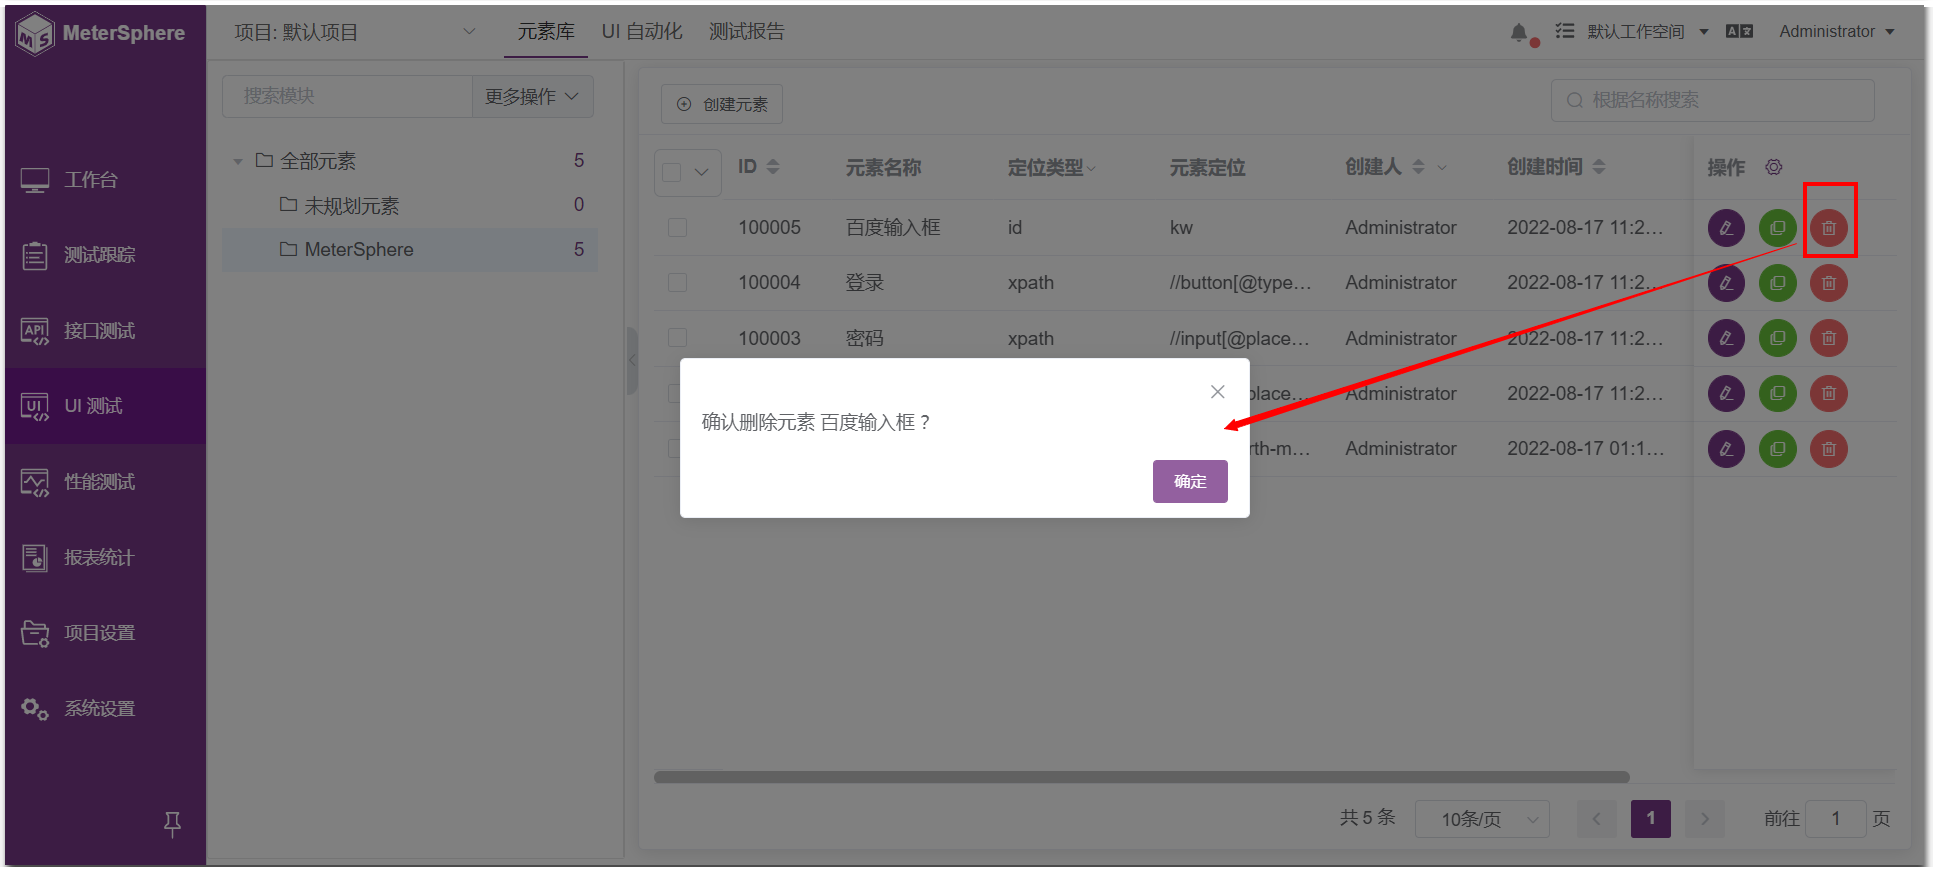The width and height of the screenshot is (1933, 874).
Task: Open 接口测试 in the sidebar
Action: click(x=105, y=331)
